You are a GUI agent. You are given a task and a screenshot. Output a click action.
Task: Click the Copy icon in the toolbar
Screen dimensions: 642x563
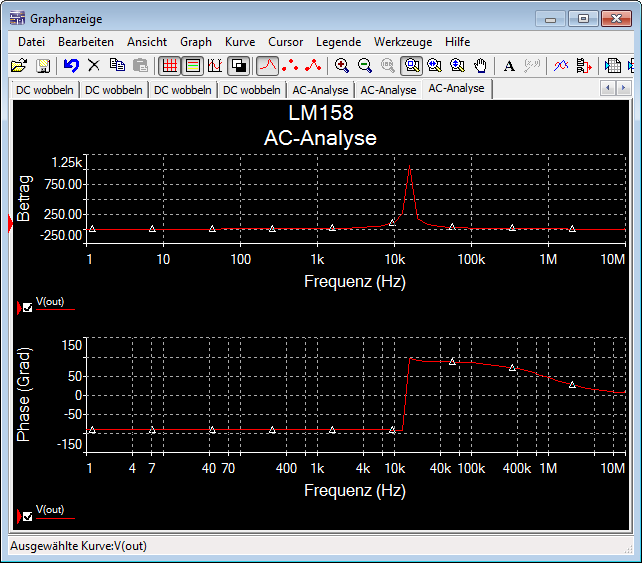pos(118,66)
